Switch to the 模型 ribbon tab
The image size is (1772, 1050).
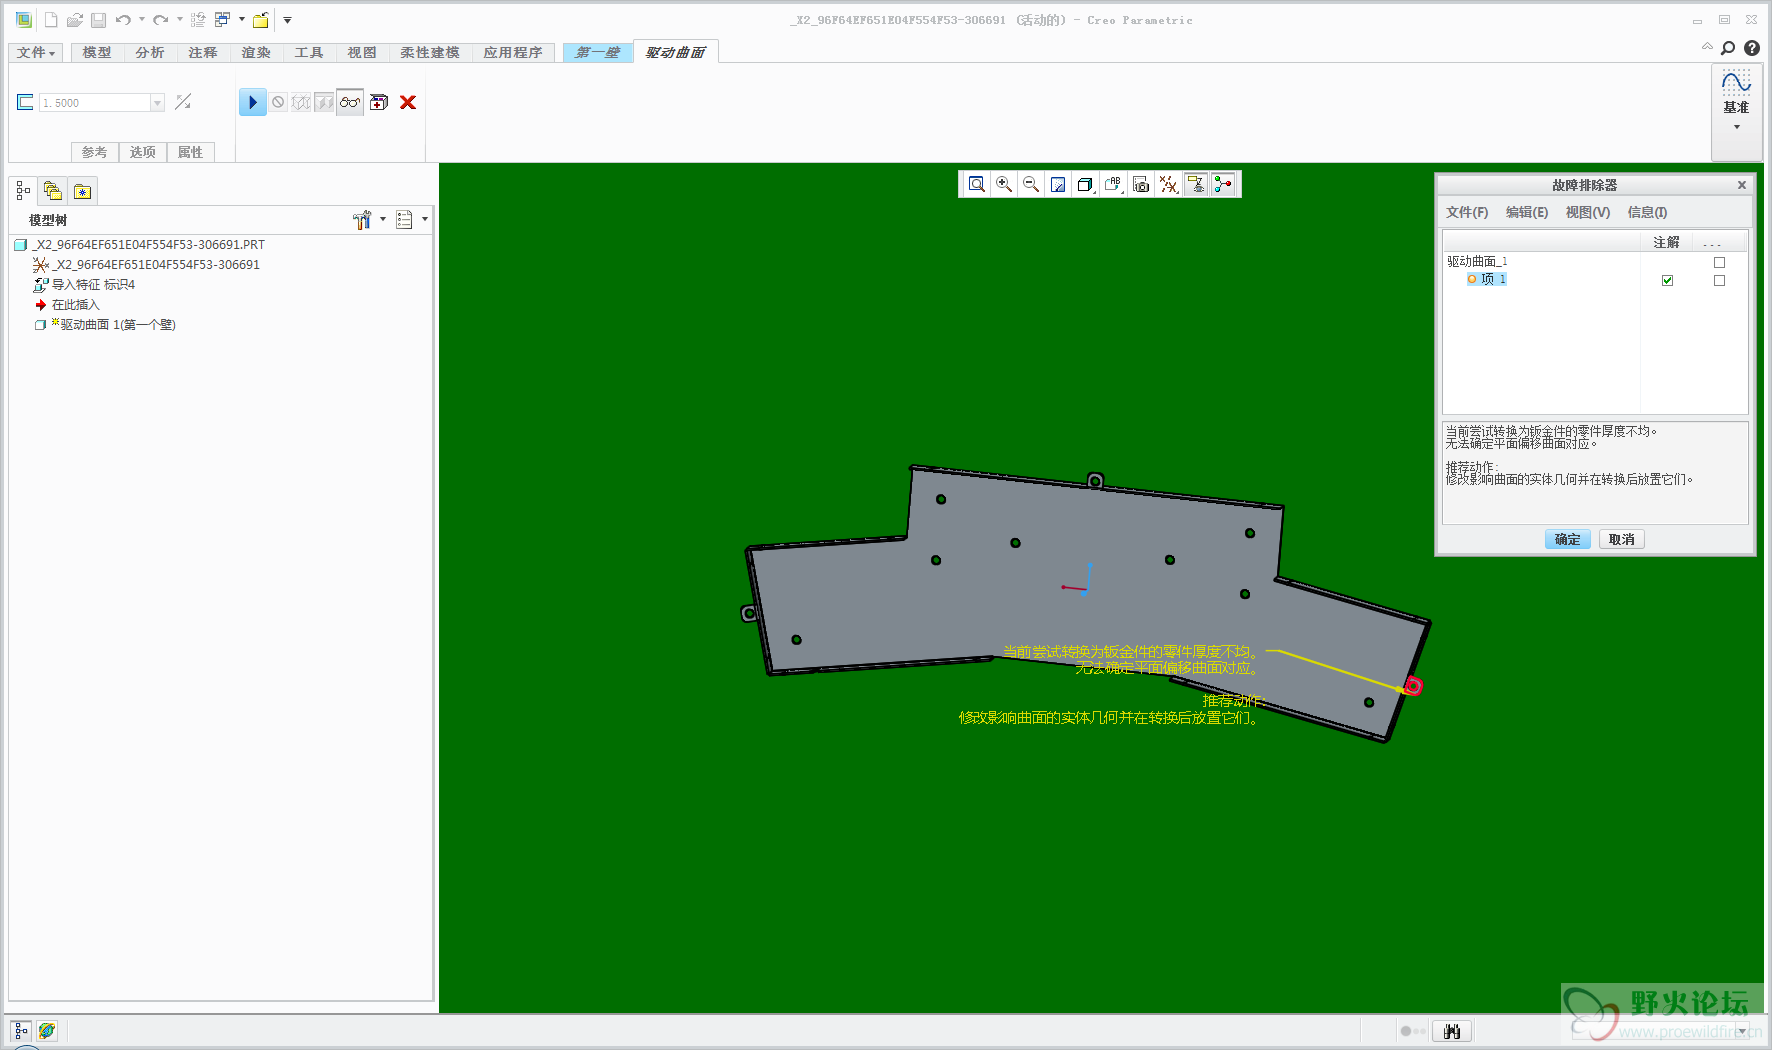[x=97, y=52]
